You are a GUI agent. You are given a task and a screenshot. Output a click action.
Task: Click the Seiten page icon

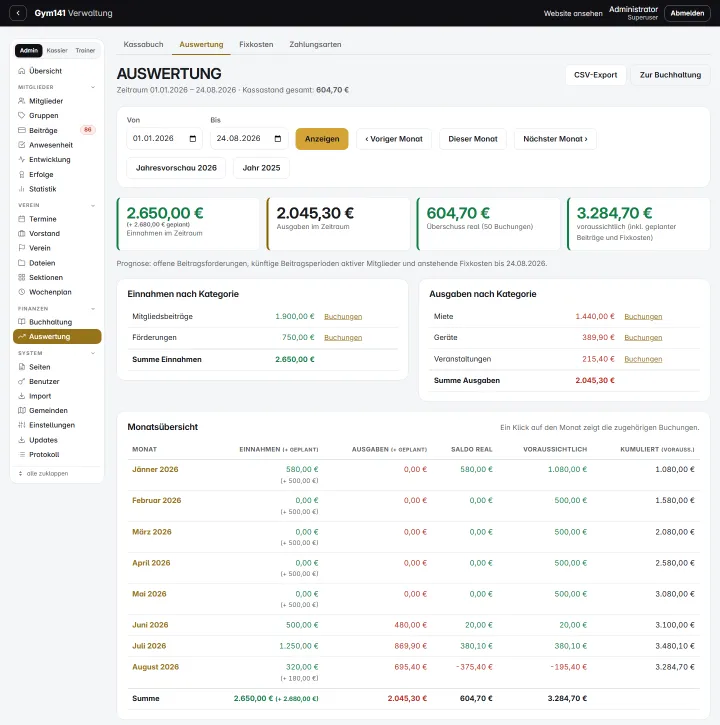coord(21,367)
